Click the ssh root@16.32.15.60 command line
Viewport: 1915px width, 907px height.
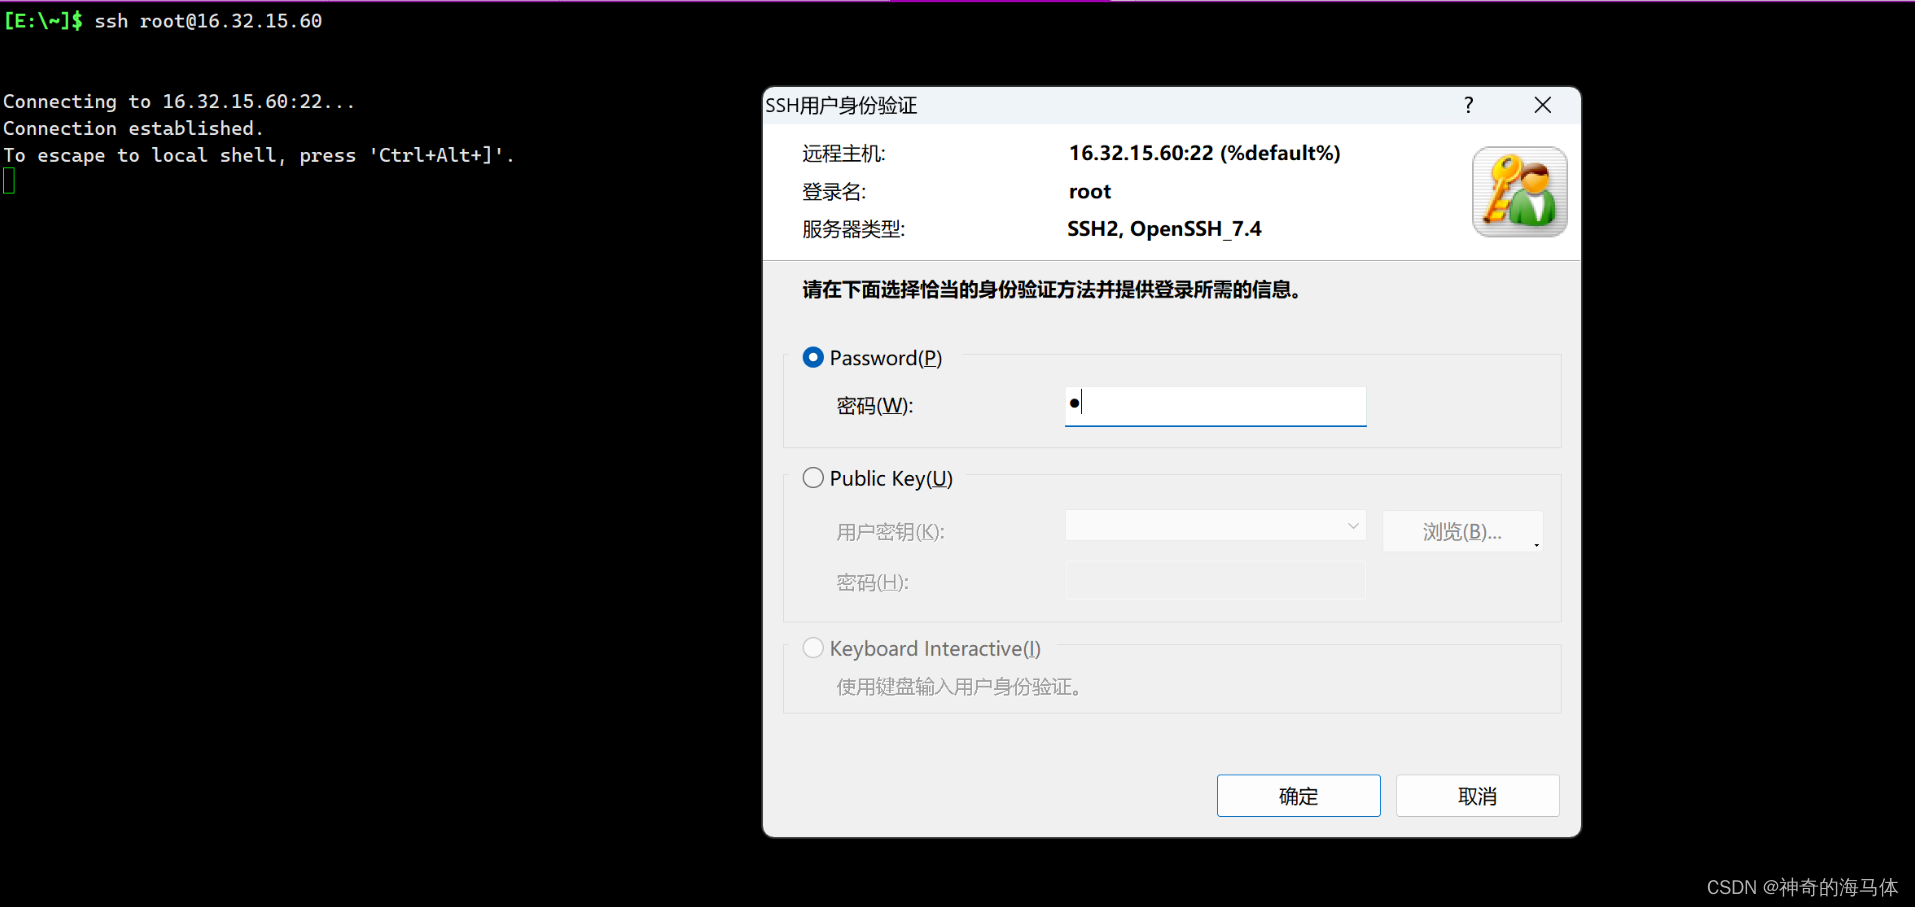(x=208, y=21)
